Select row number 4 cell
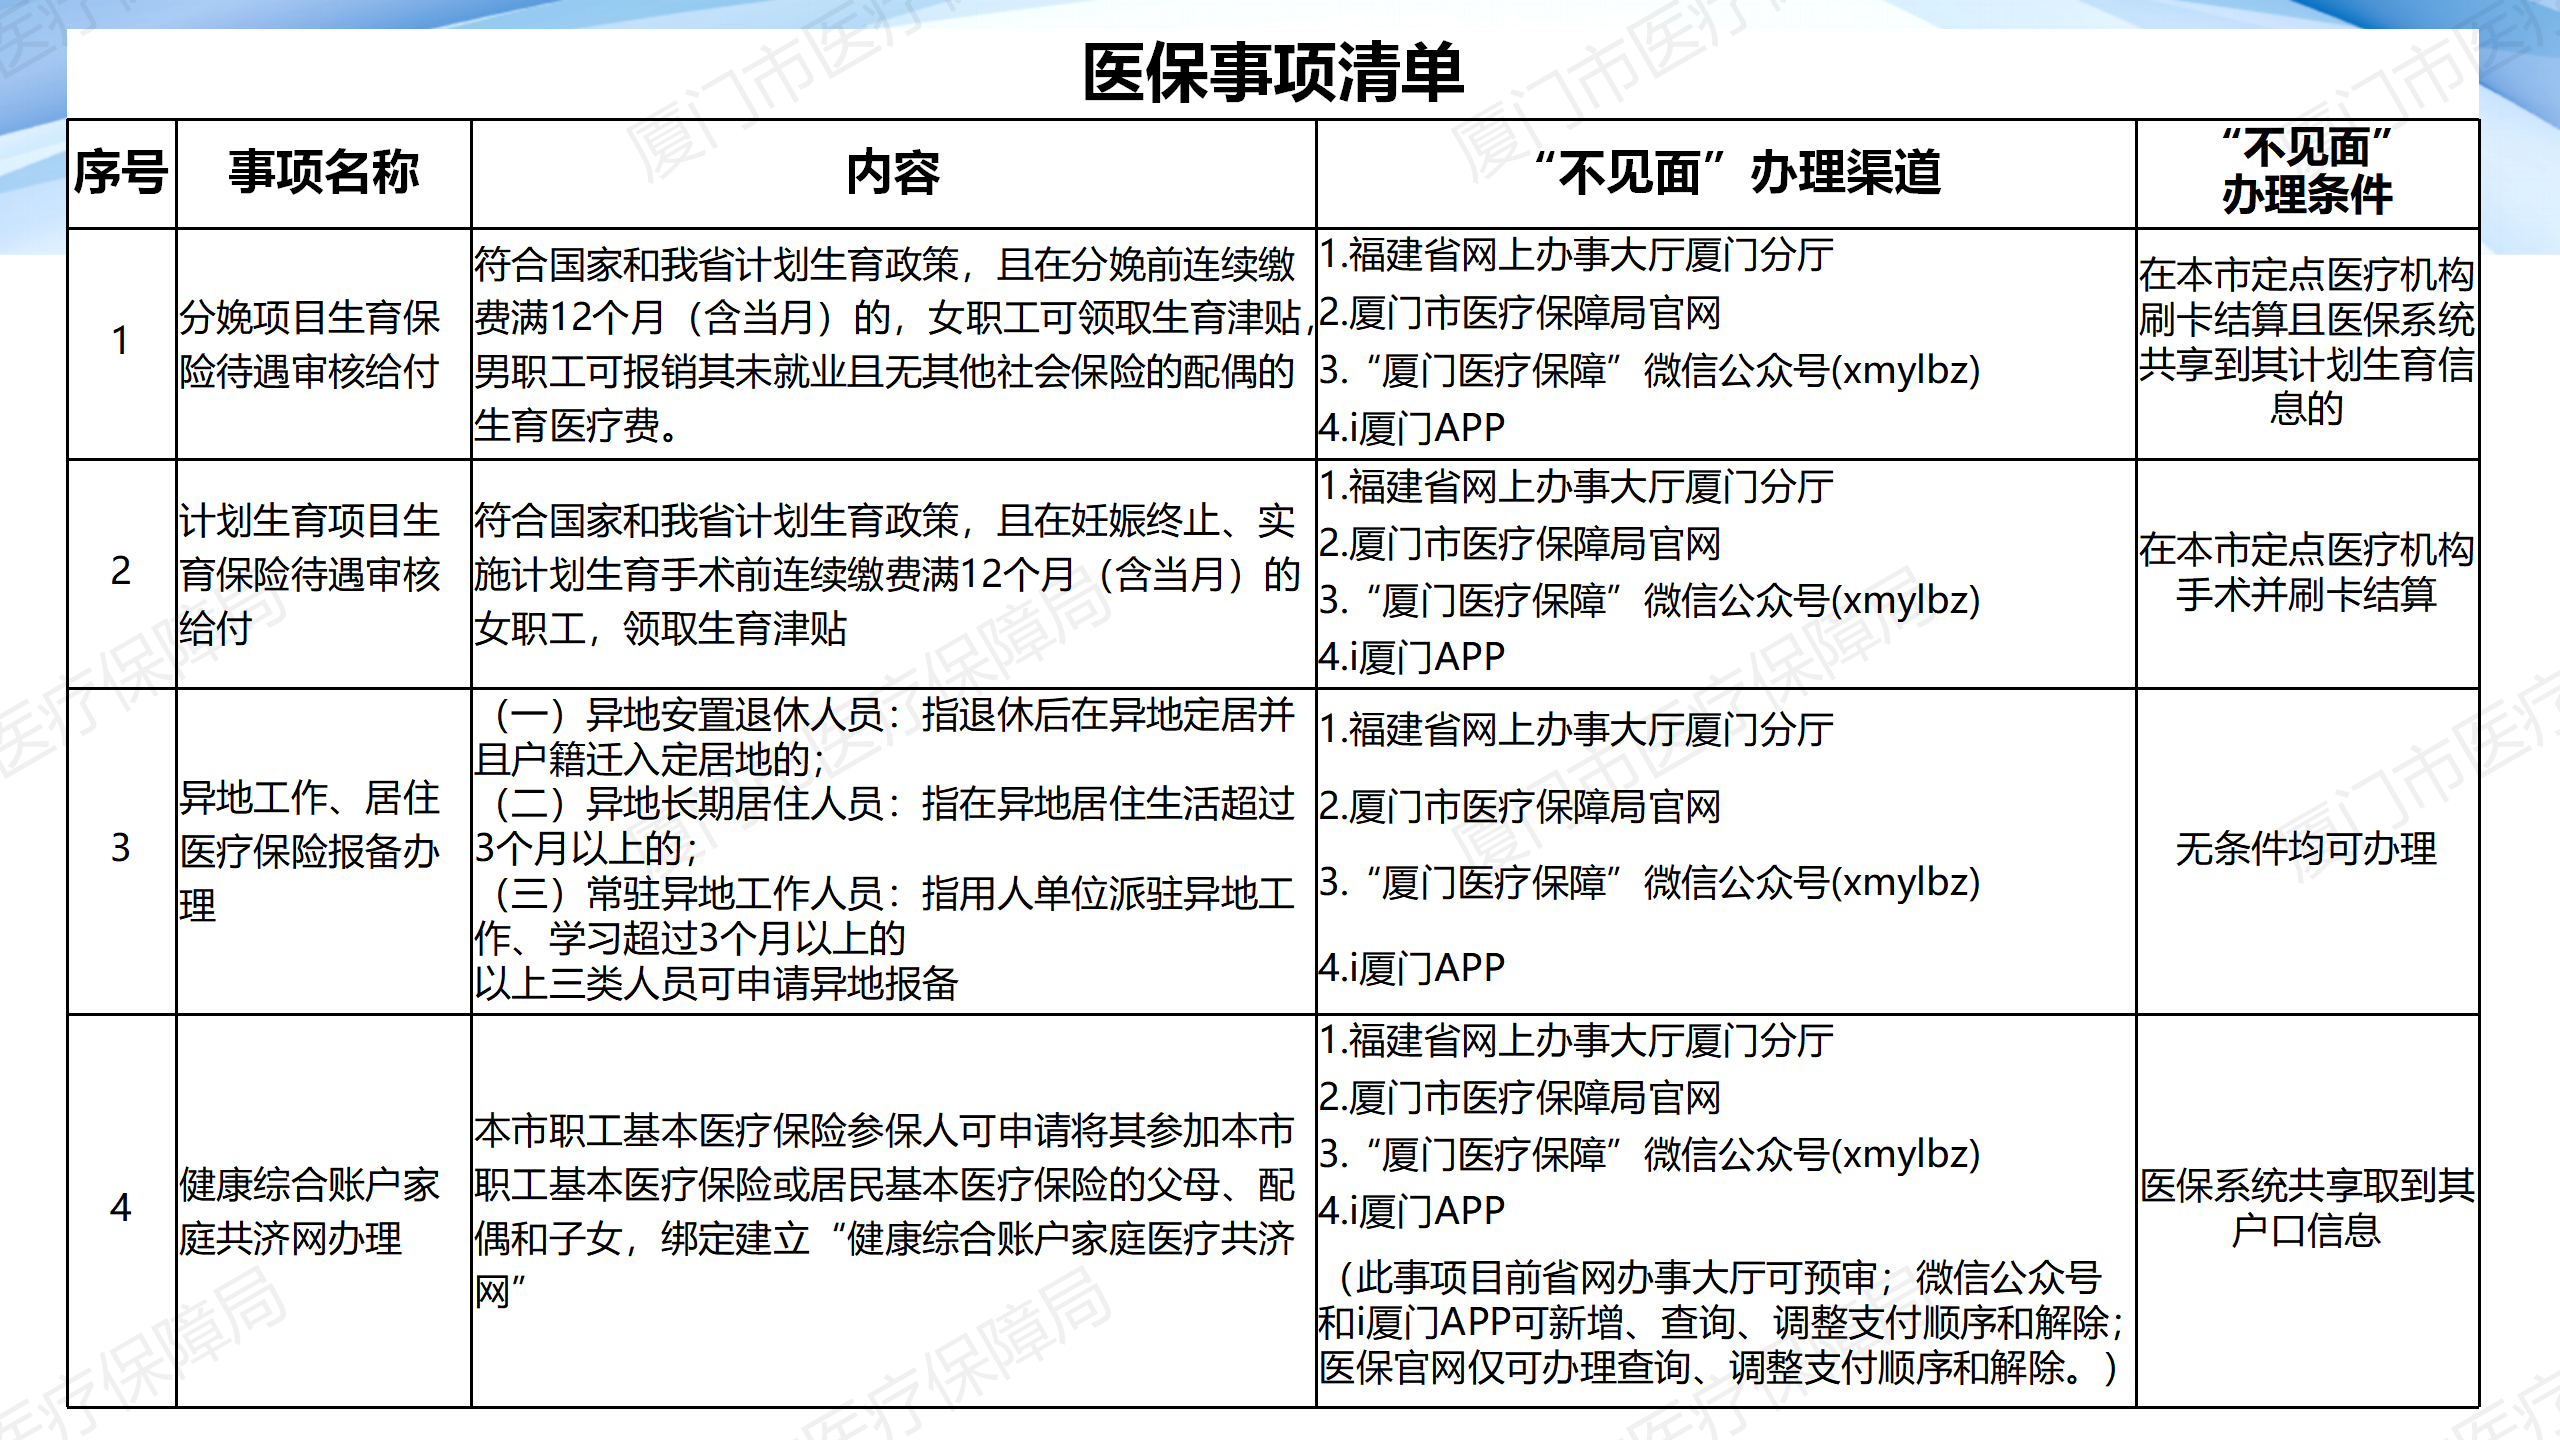Viewport: 2560px width, 1440px height. tap(121, 1209)
